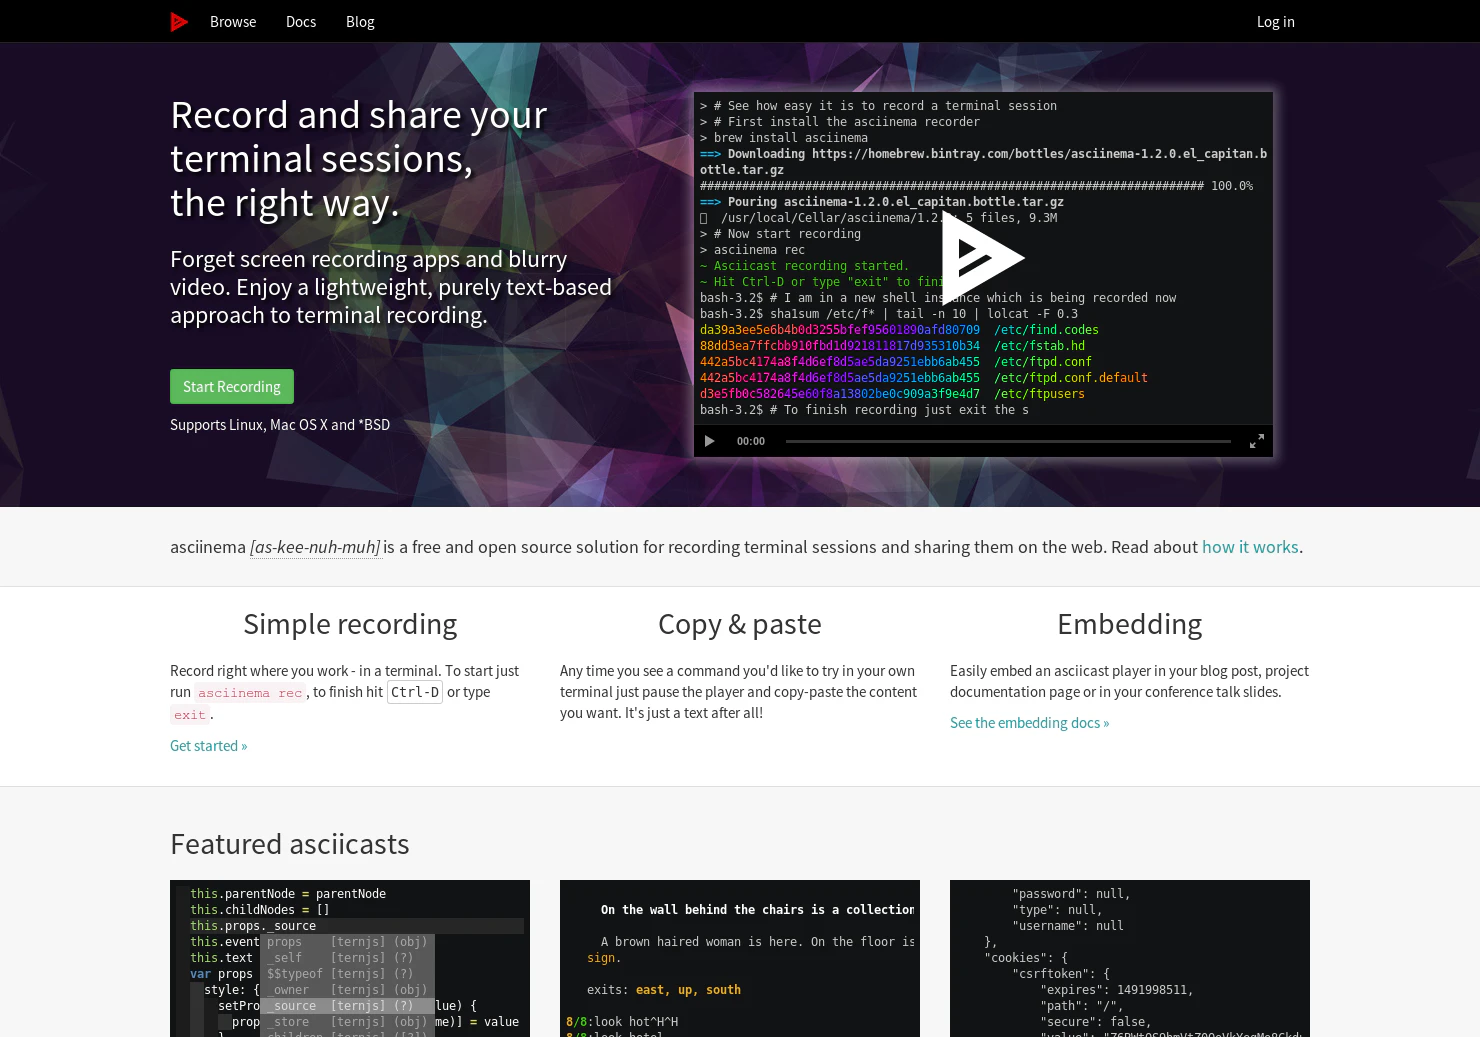Open the Browse page
Image resolution: width=1480 pixels, height=1037 pixels.
(x=233, y=22)
